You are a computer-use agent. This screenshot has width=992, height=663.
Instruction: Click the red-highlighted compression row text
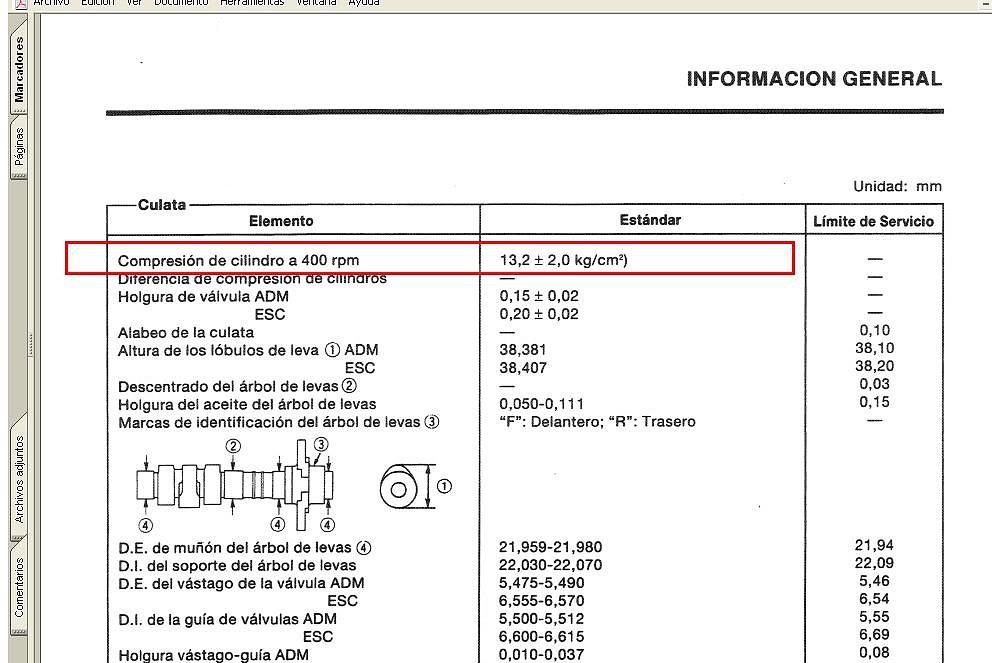coord(239,260)
